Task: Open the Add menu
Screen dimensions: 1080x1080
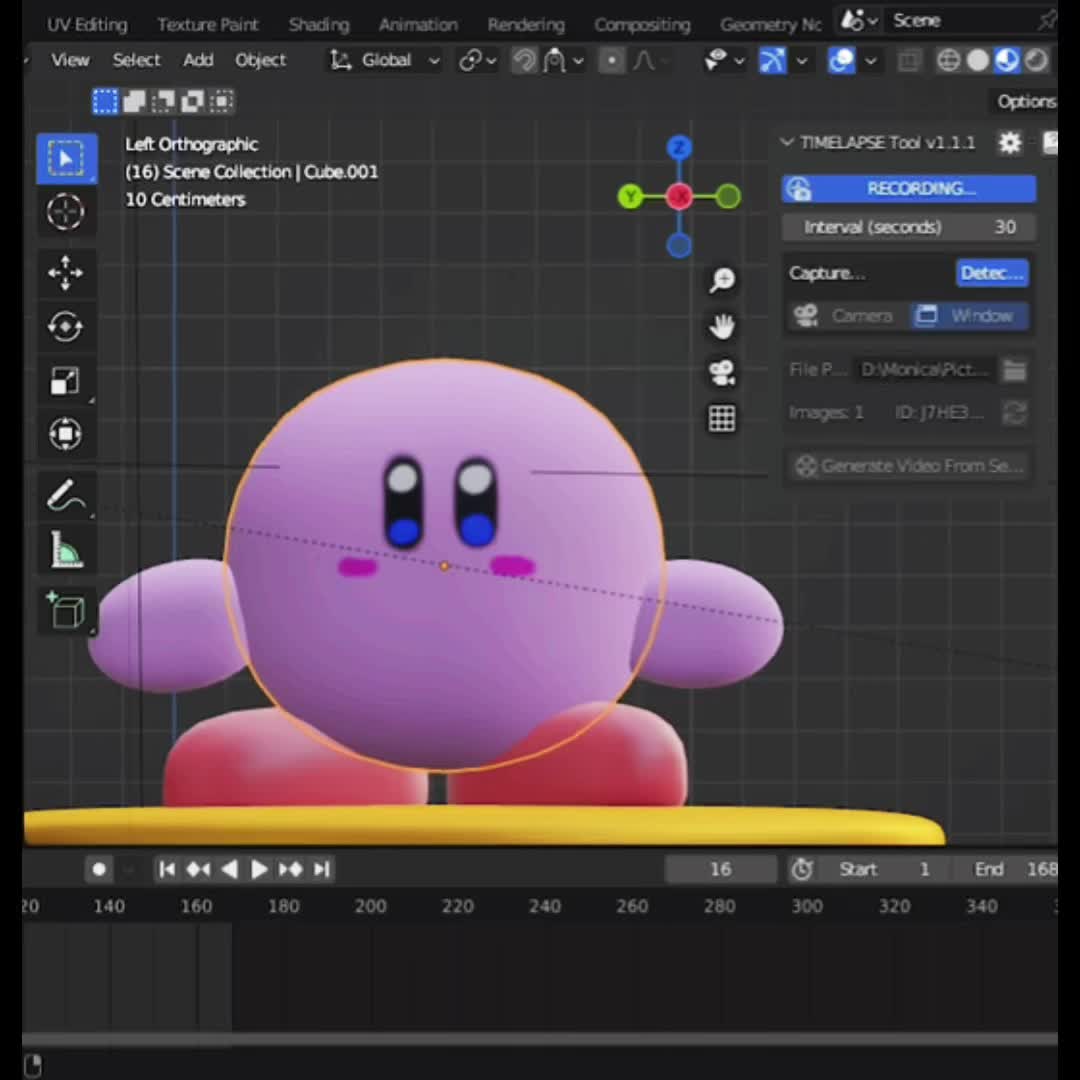Action: coord(198,61)
